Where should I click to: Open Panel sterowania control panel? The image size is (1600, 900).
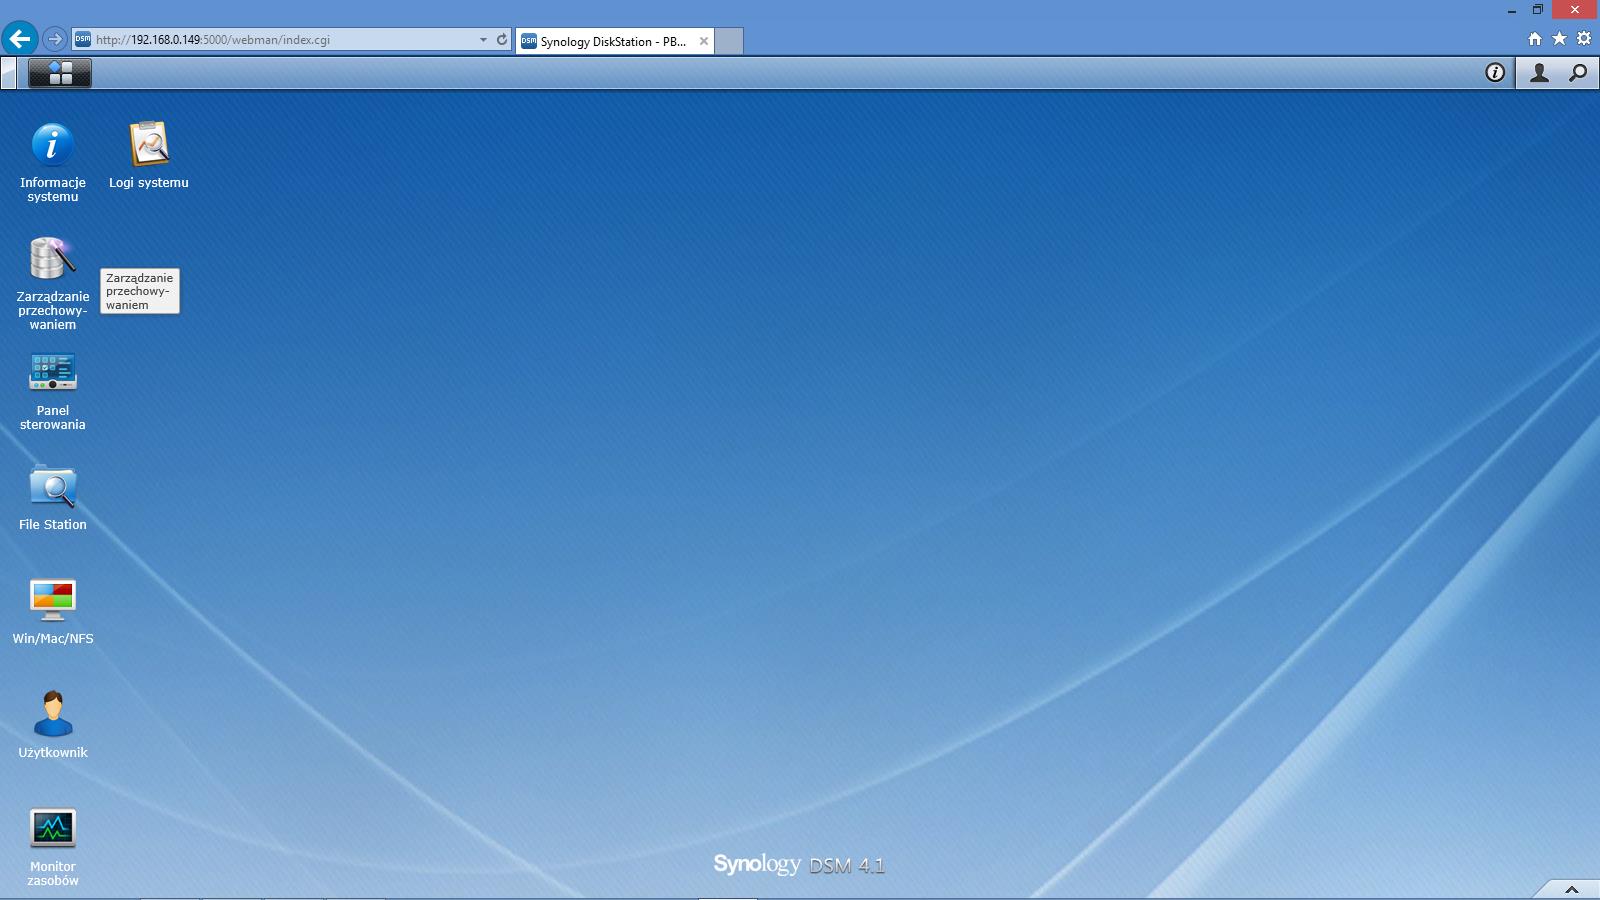click(52, 372)
